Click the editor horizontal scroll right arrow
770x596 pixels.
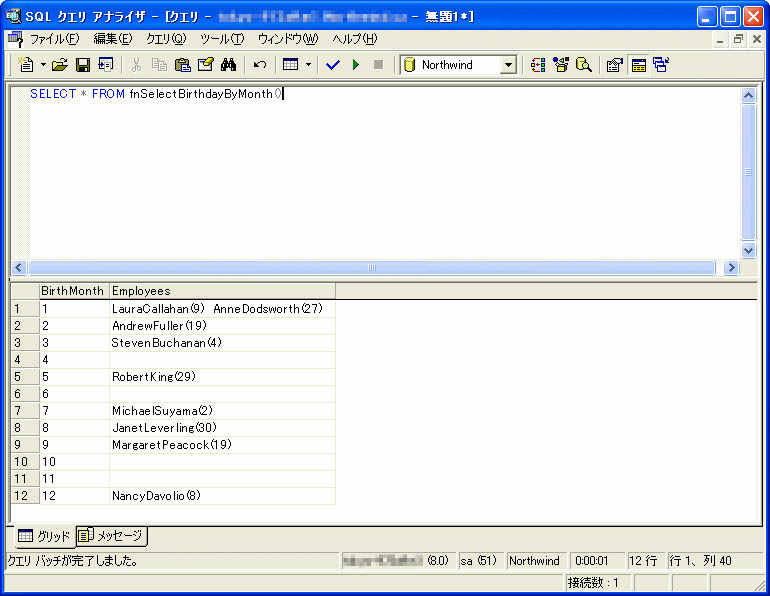tap(731, 268)
